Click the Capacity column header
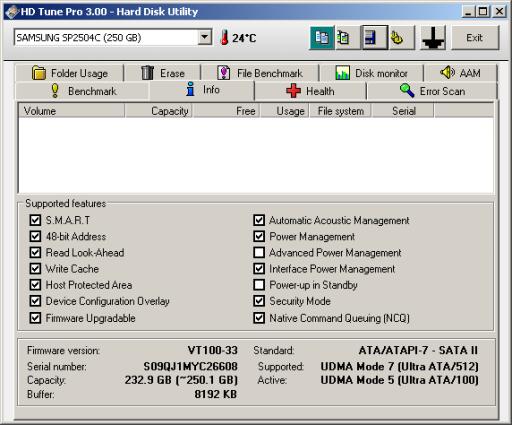 point(159,111)
